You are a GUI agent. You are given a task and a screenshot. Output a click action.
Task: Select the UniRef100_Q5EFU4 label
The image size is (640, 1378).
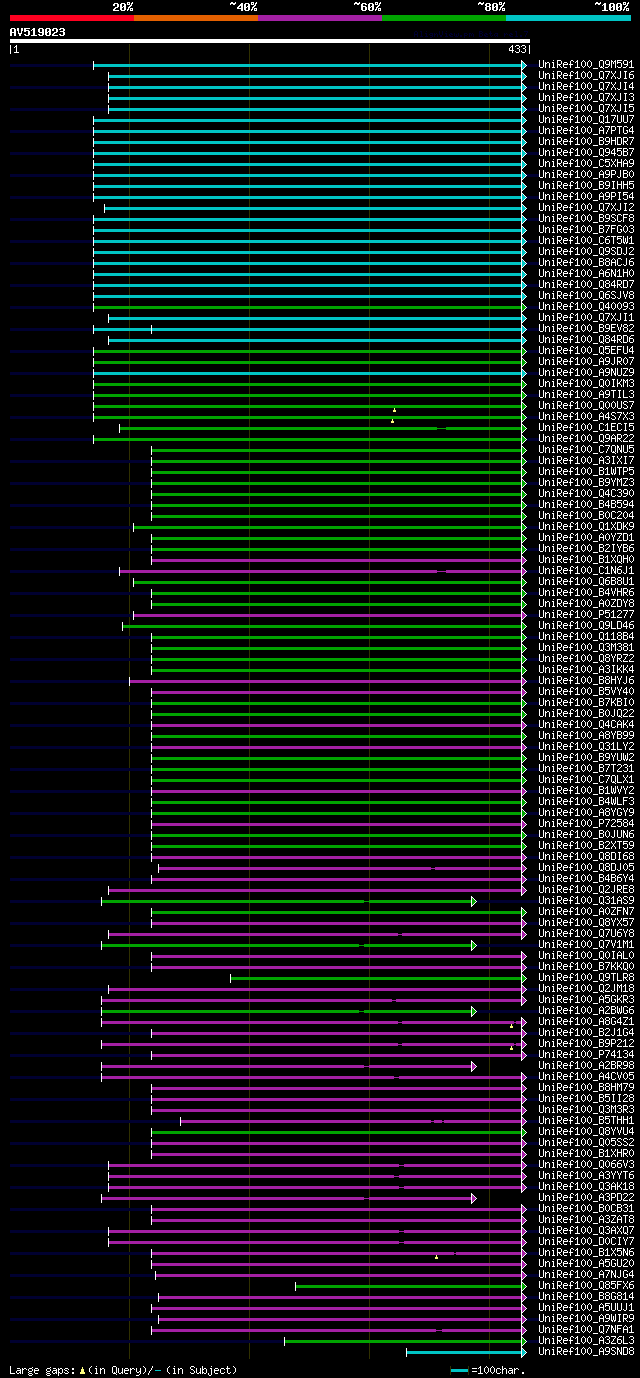pos(586,351)
